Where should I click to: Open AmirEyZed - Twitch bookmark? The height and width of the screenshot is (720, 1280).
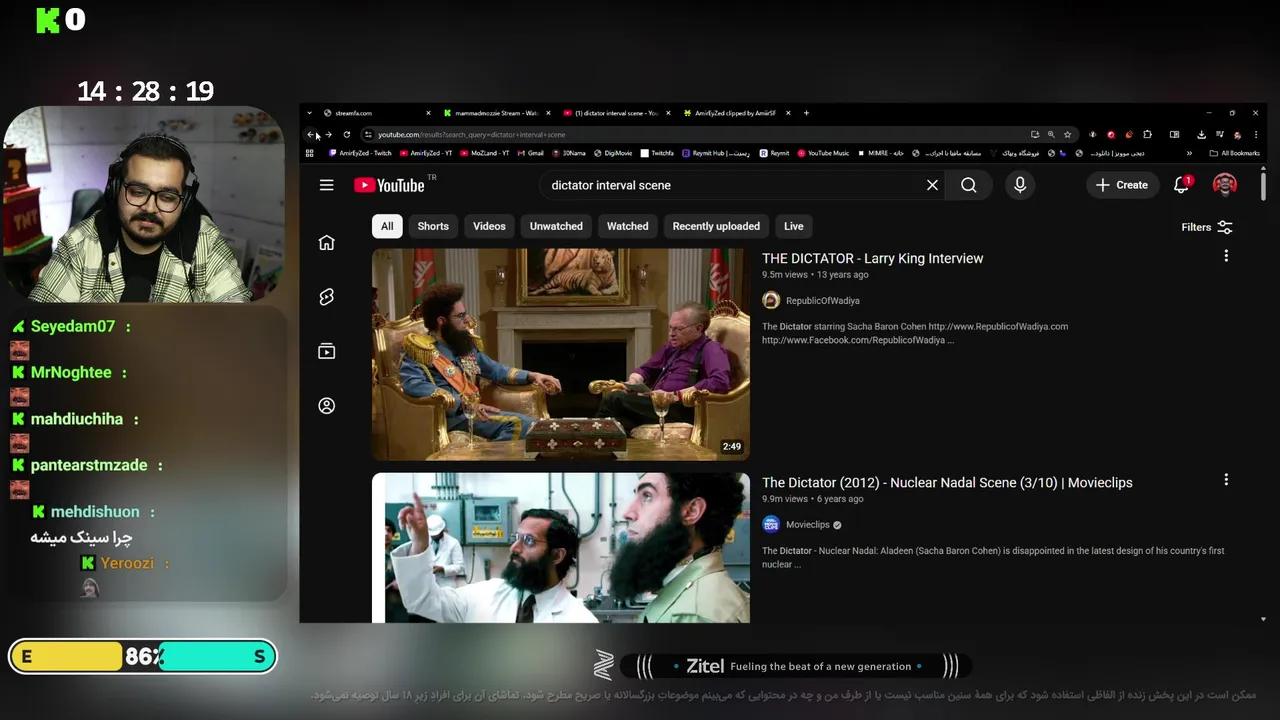coord(360,153)
